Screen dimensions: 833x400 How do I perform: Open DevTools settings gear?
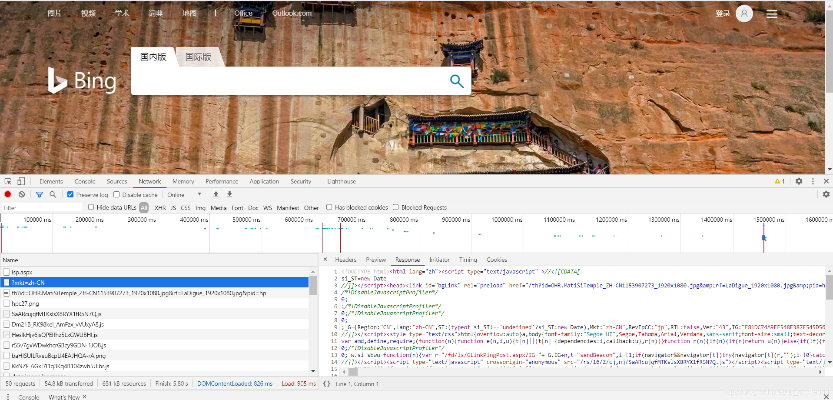(798, 181)
